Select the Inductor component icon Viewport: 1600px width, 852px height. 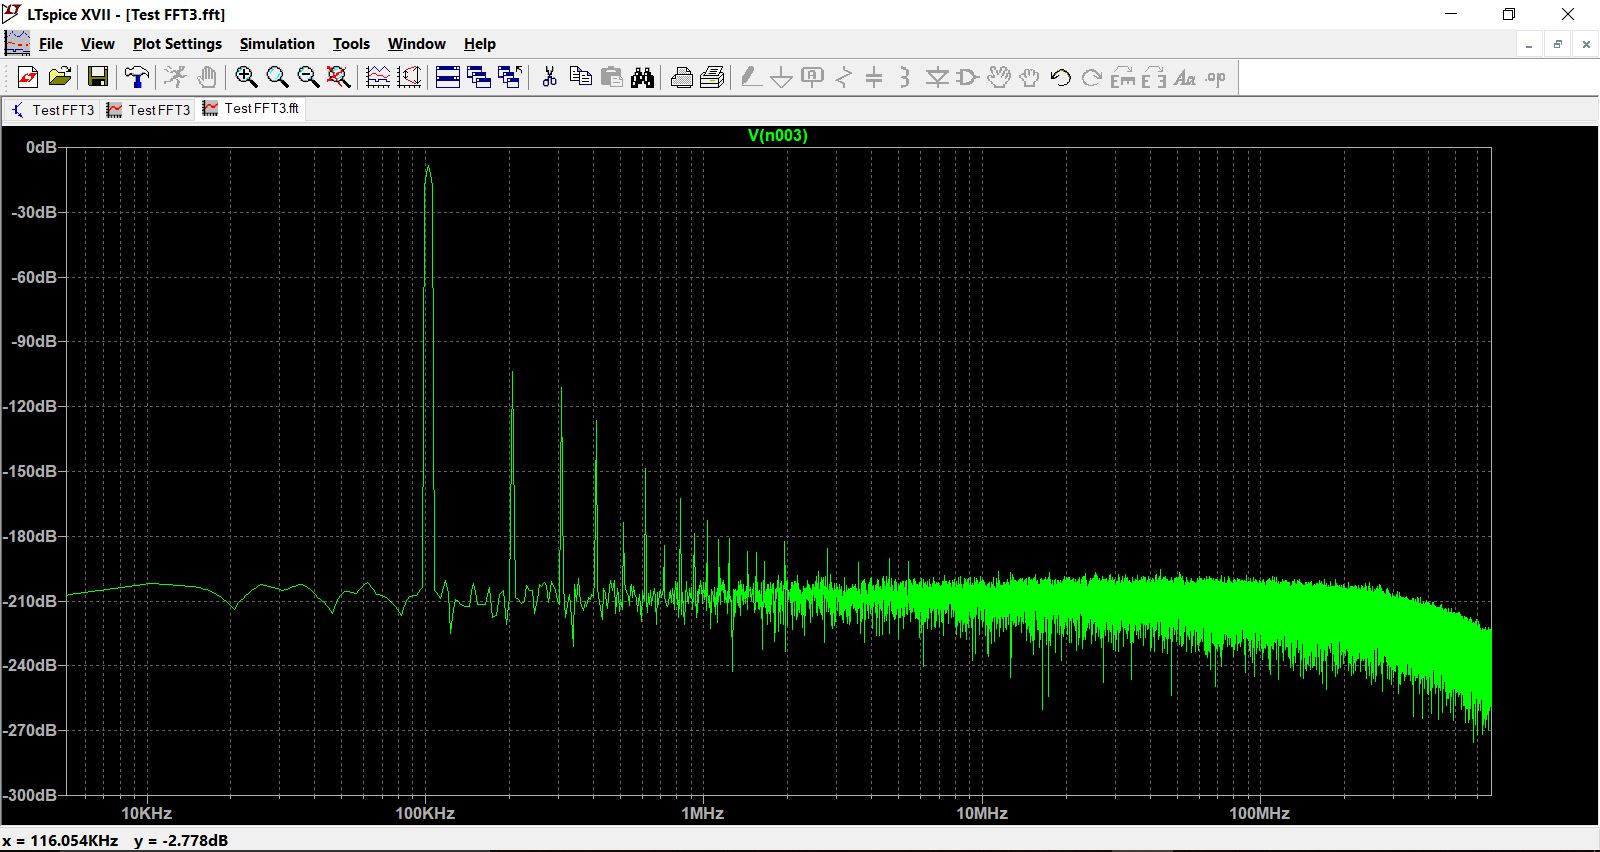(x=905, y=77)
